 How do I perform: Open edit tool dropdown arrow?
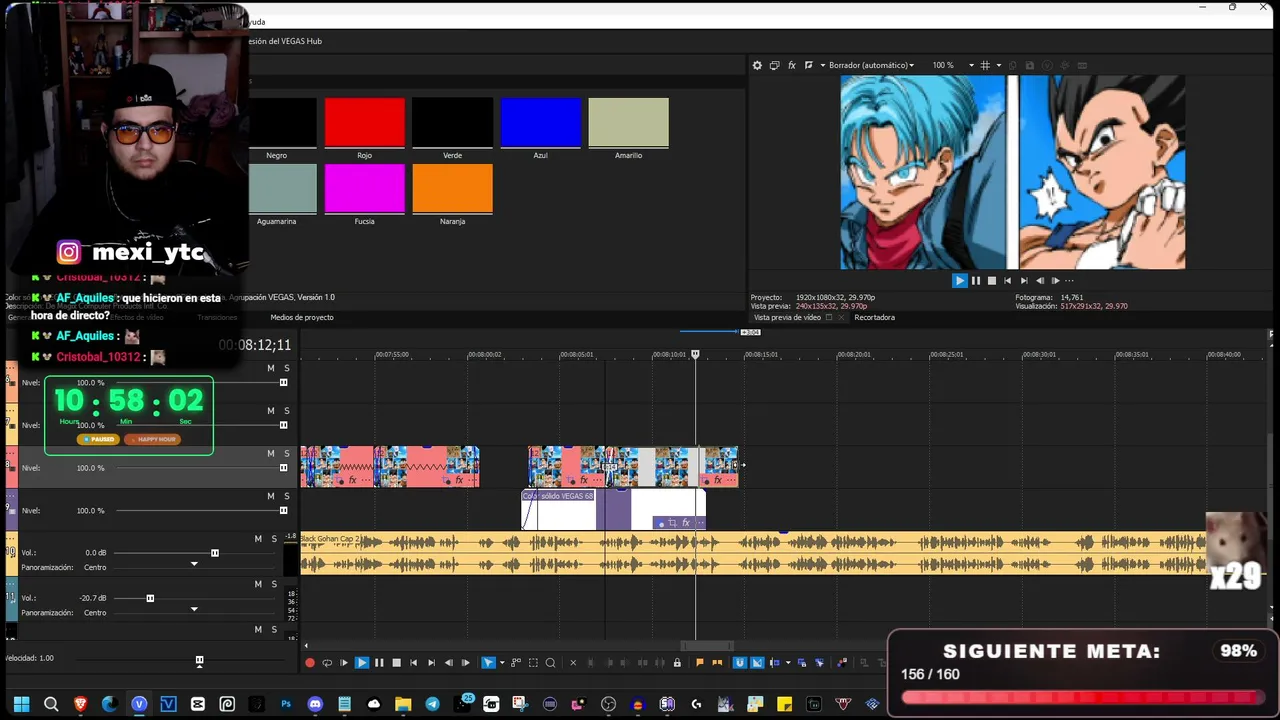point(501,663)
